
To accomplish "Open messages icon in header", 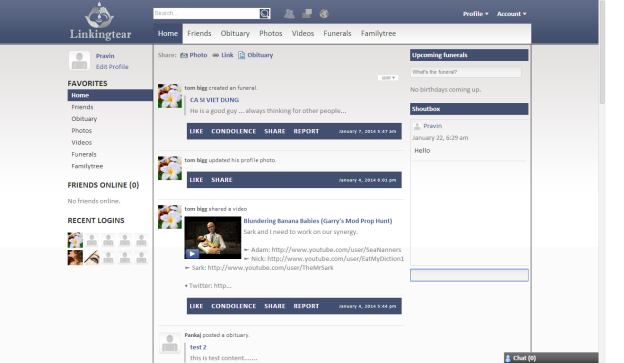I will 307,14.
